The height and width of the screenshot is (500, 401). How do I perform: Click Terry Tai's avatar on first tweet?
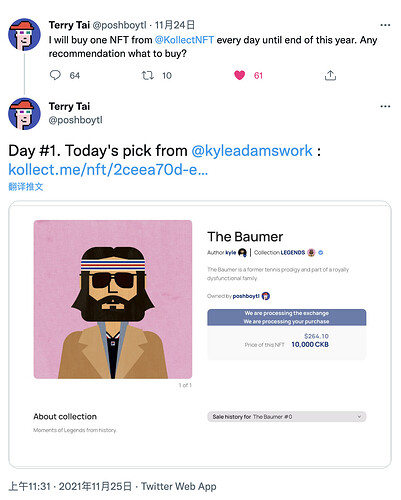24,34
